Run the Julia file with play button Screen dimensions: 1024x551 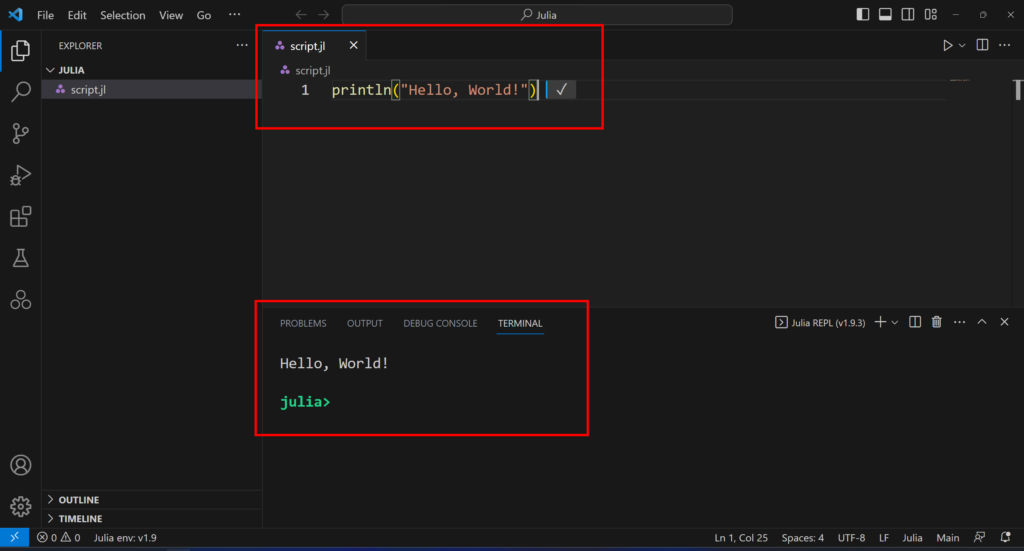[x=947, y=45]
